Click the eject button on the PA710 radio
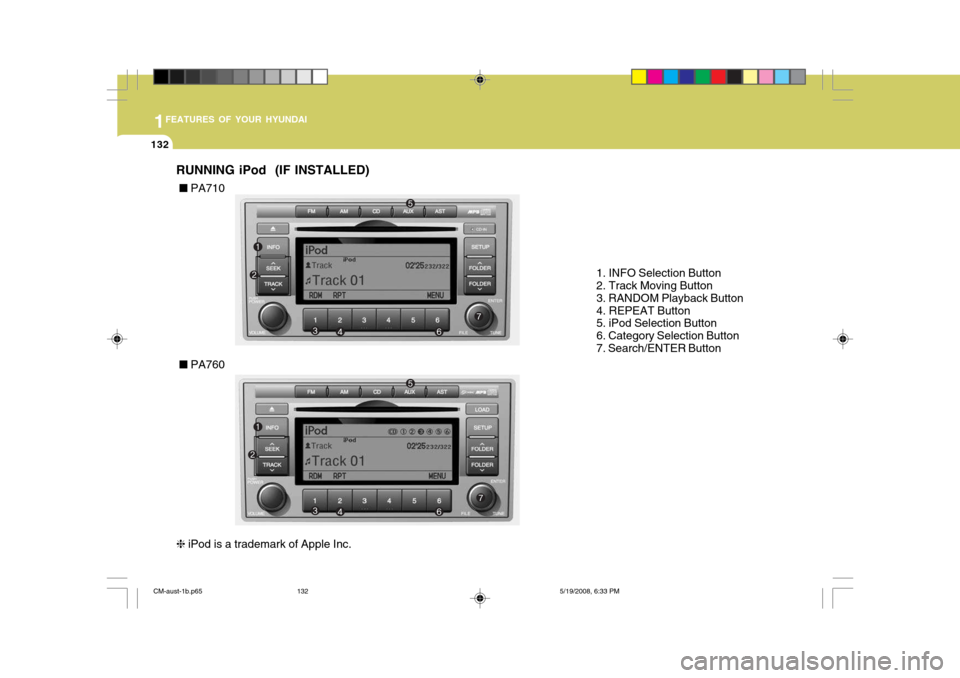The image size is (960, 678). click(273, 228)
